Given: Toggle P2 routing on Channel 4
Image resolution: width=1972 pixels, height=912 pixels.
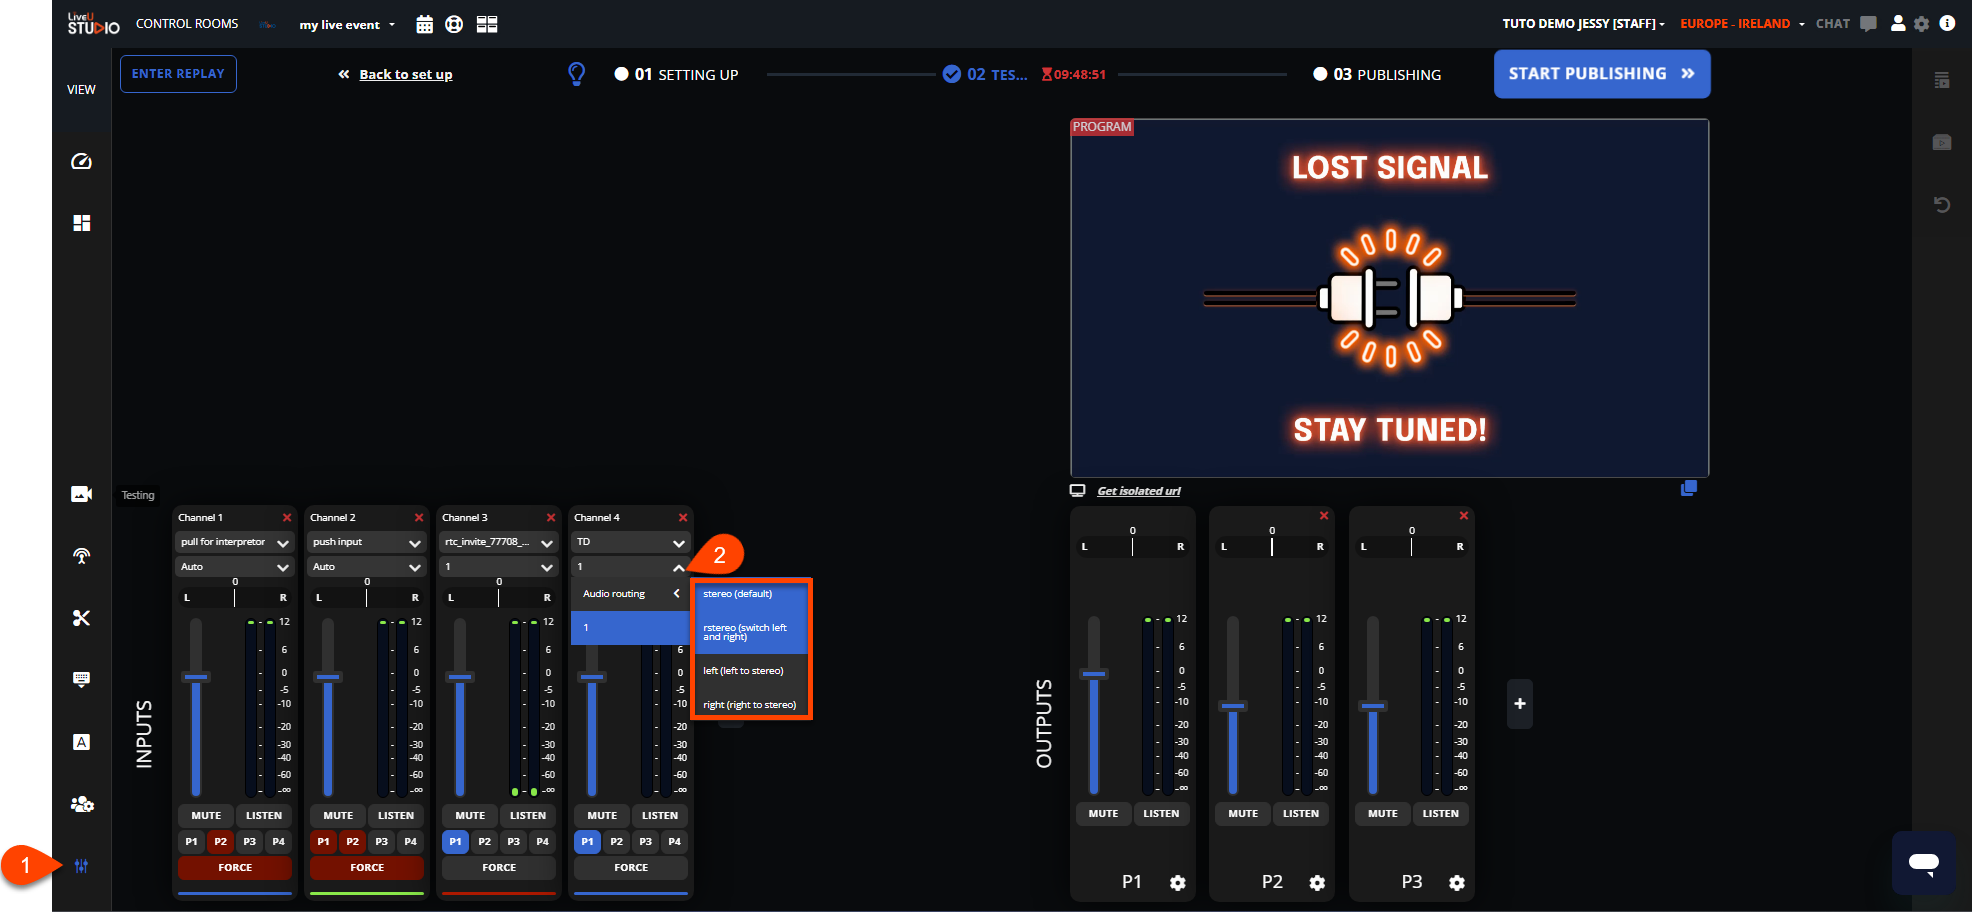Looking at the screenshot, I should pyautogui.click(x=616, y=842).
